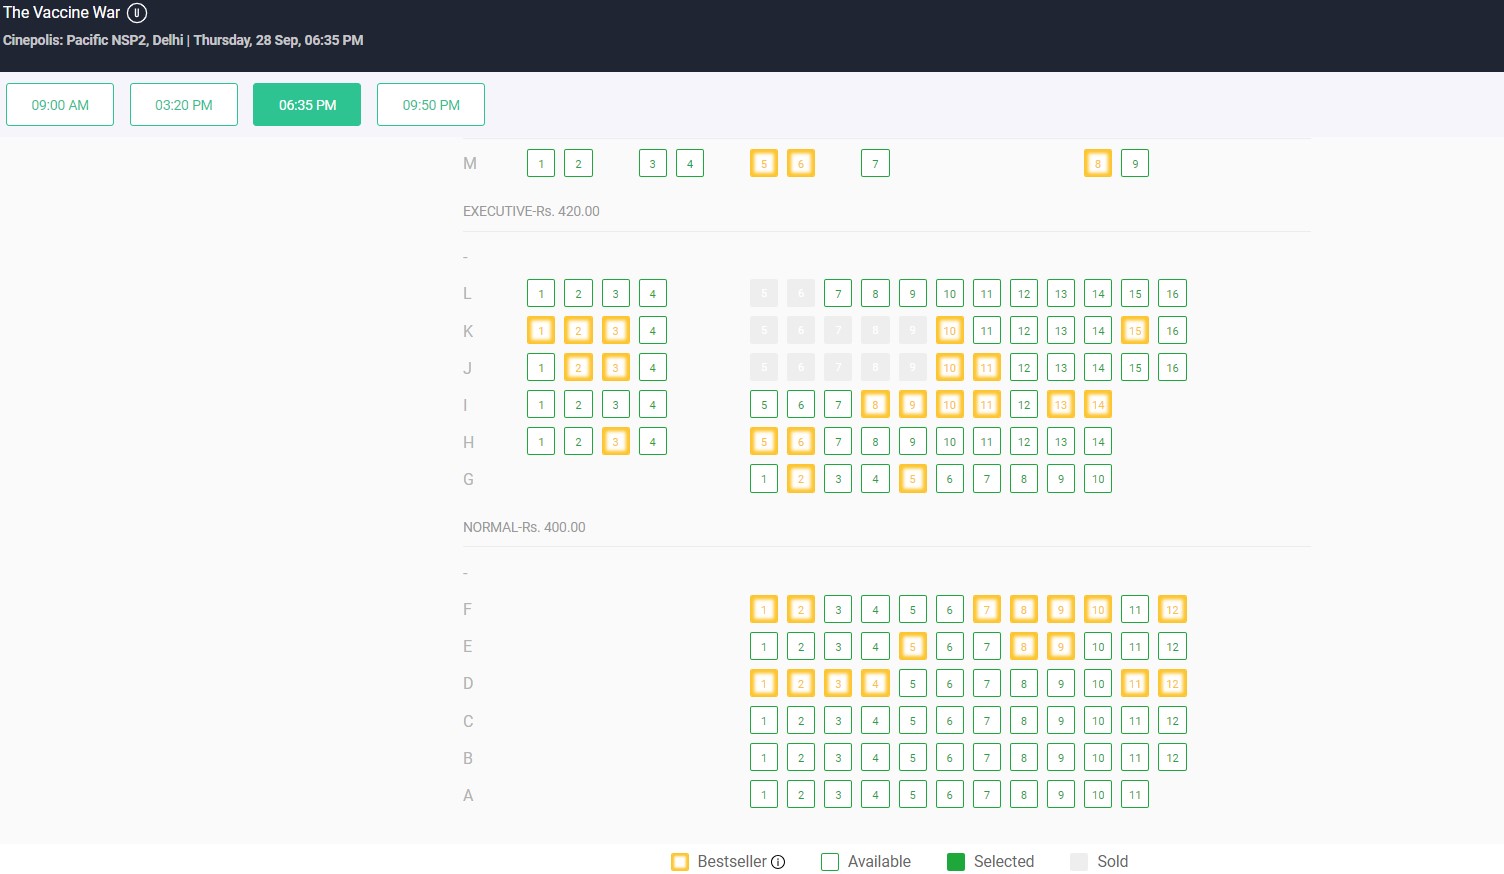Choose seat 1 in row G
1504x874 pixels.
click(764, 479)
